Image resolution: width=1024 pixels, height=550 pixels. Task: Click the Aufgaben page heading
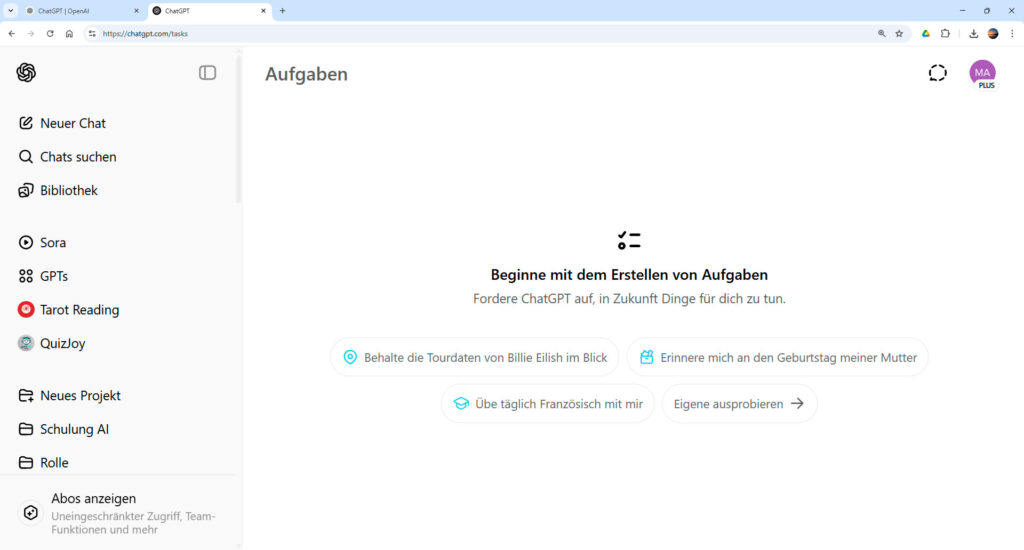306,74
